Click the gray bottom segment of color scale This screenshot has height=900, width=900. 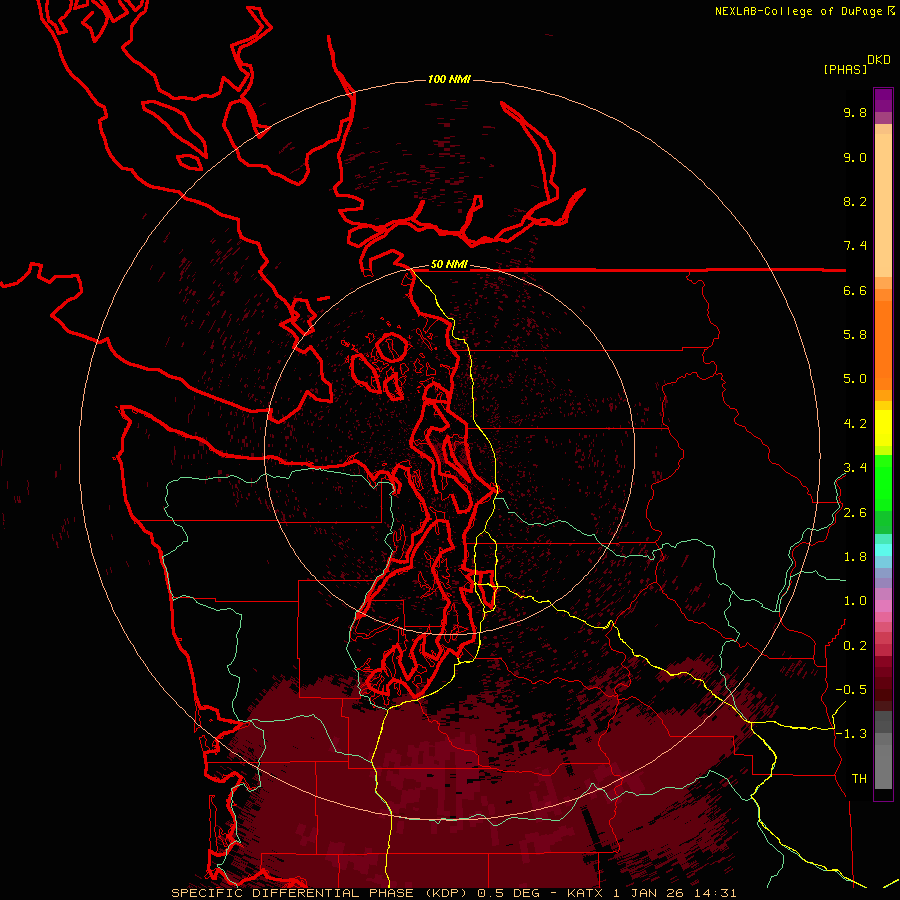coord(883,767)
